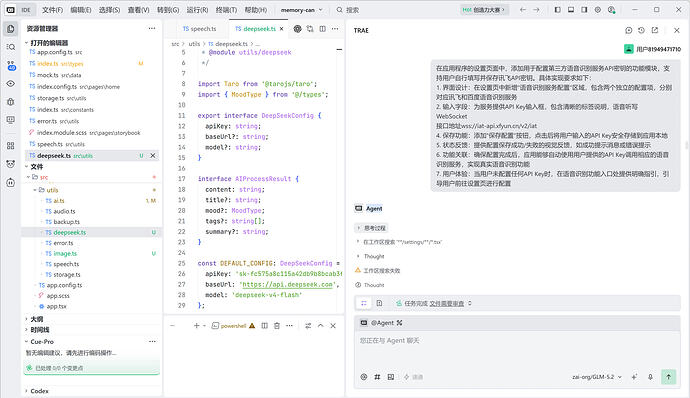
Task: Open the 终端(T) menu
Action: (x=227, y=10)
